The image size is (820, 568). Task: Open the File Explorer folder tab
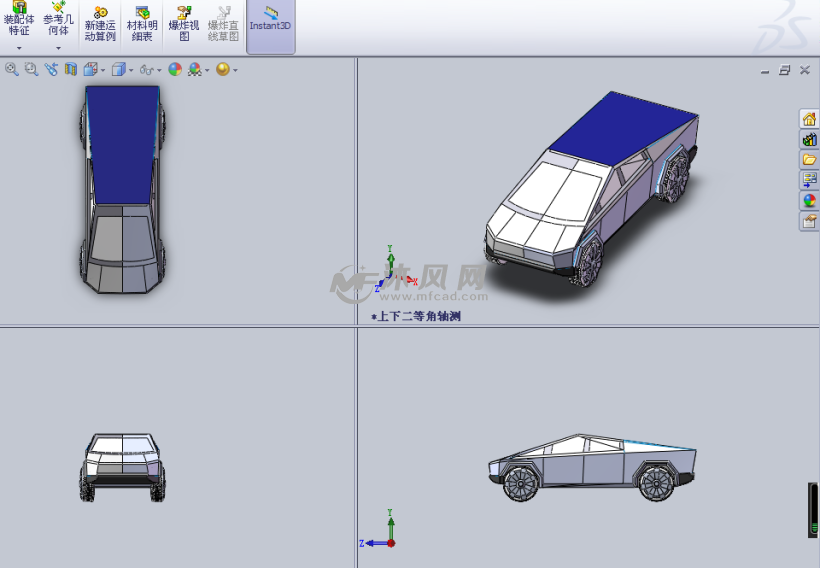809,160
